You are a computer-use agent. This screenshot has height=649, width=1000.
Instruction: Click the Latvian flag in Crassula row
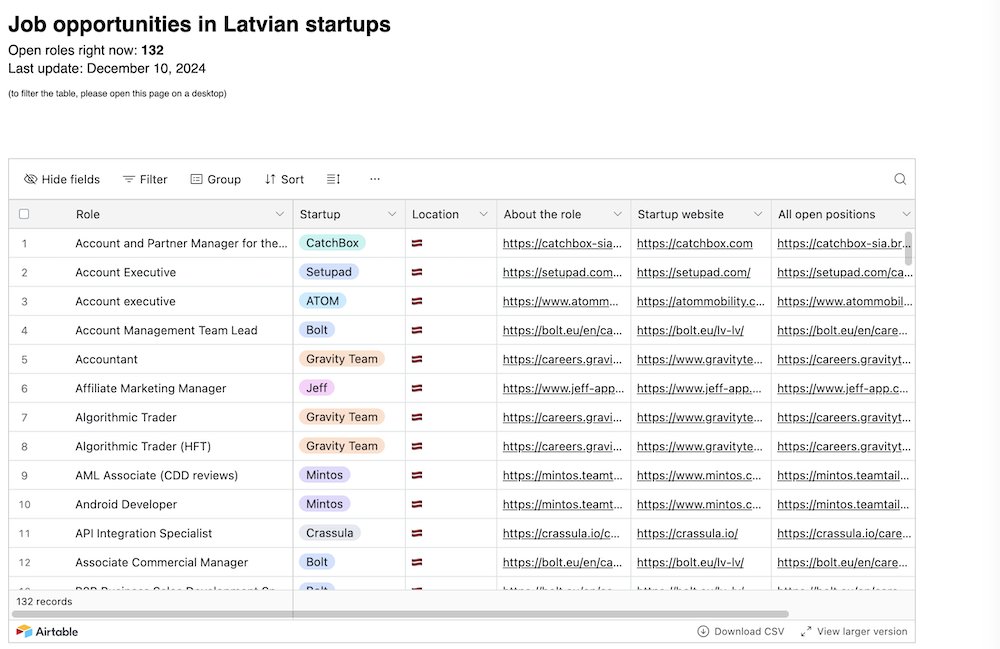coord(417,533)
